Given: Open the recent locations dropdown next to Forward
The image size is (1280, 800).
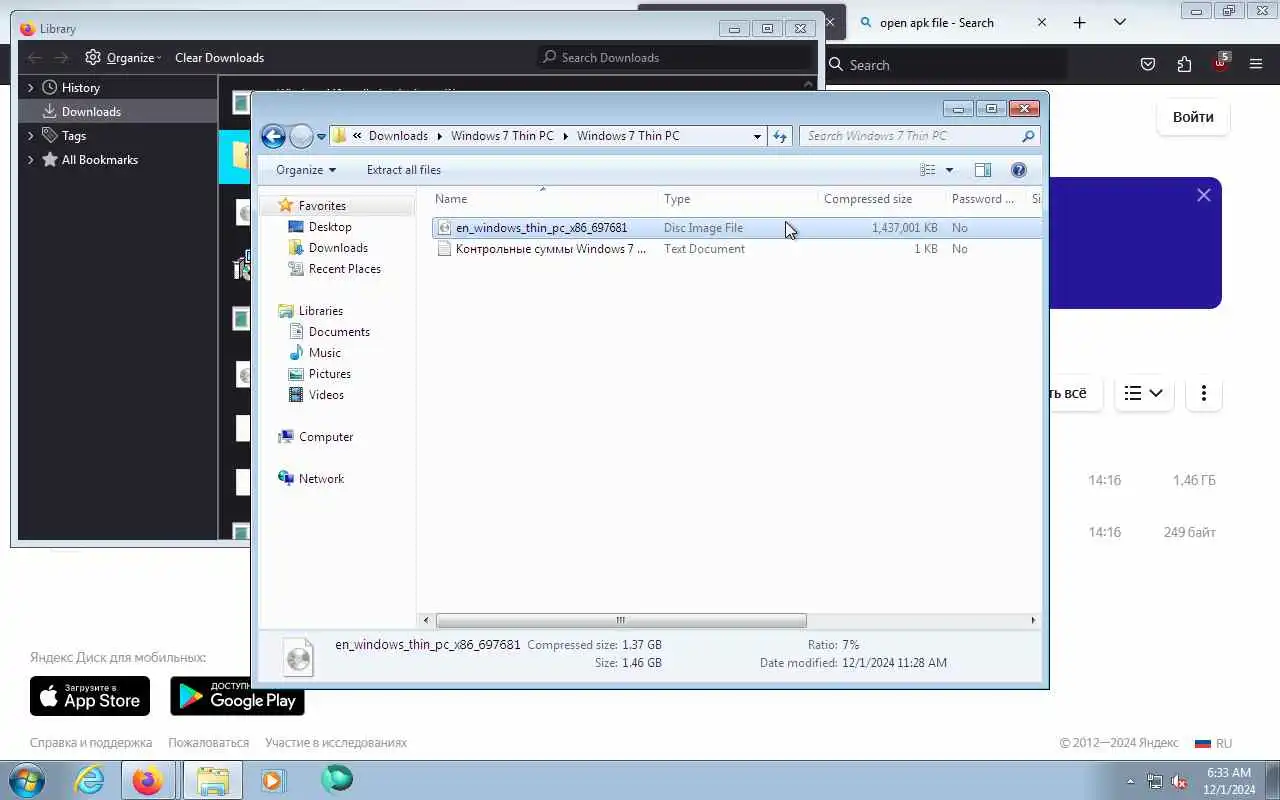Looking at the screenshot, I should pos(321,136).
